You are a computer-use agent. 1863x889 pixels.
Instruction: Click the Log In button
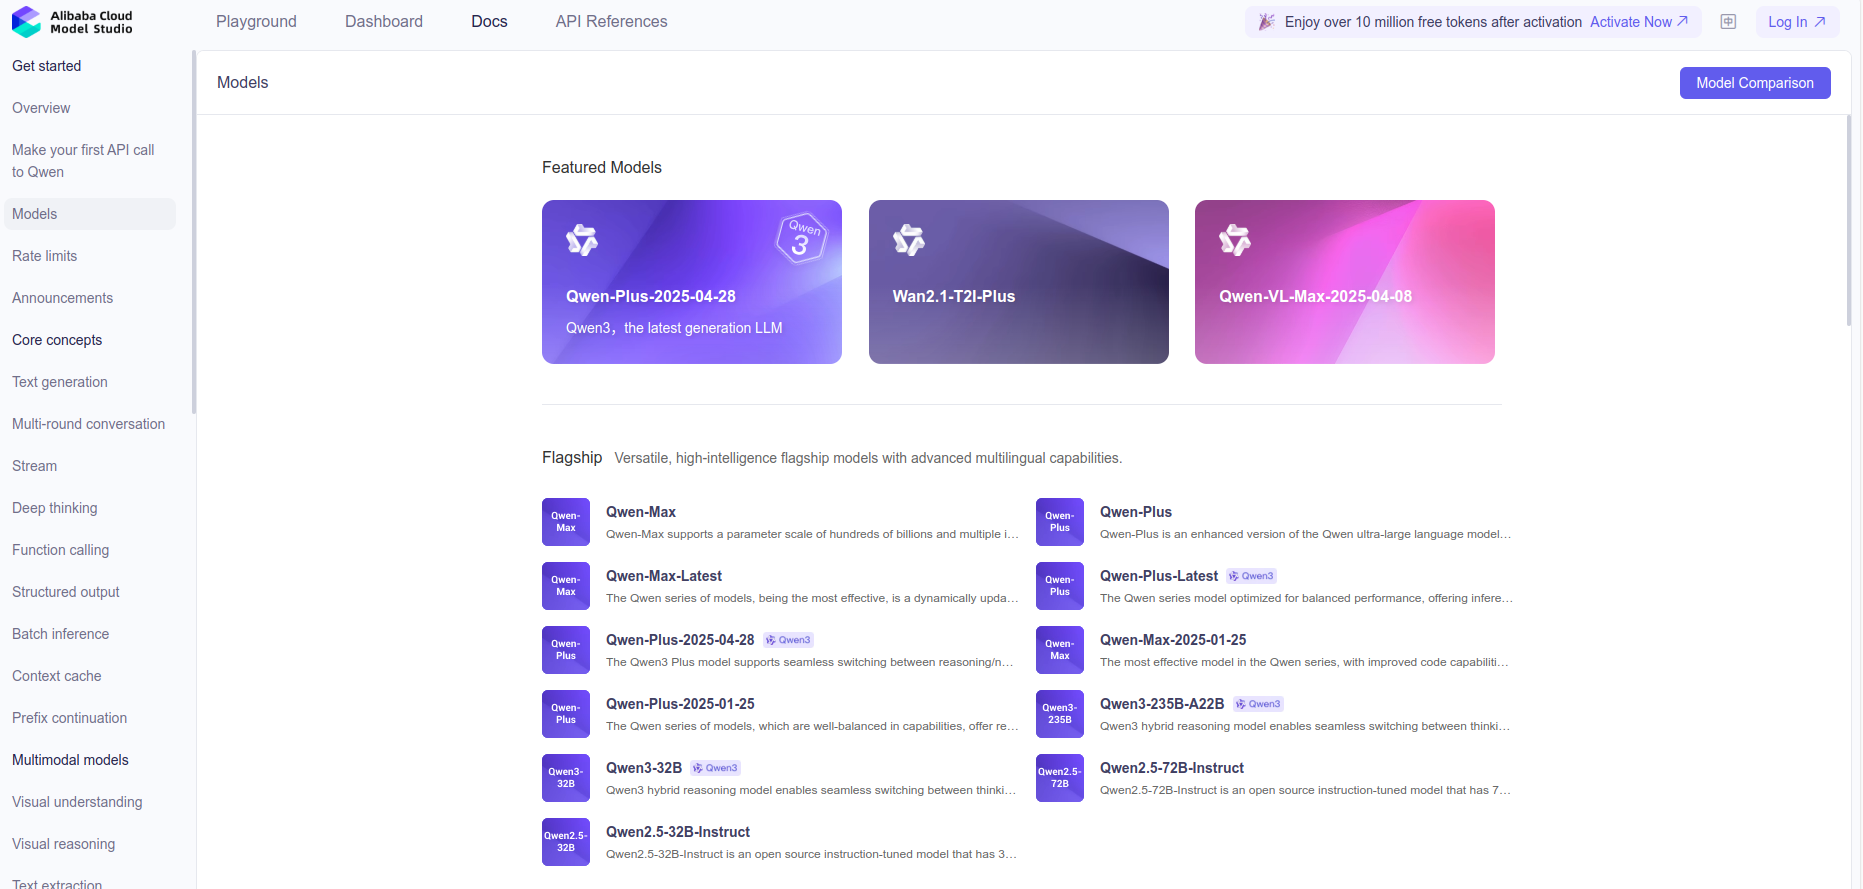pos(1797,22)
